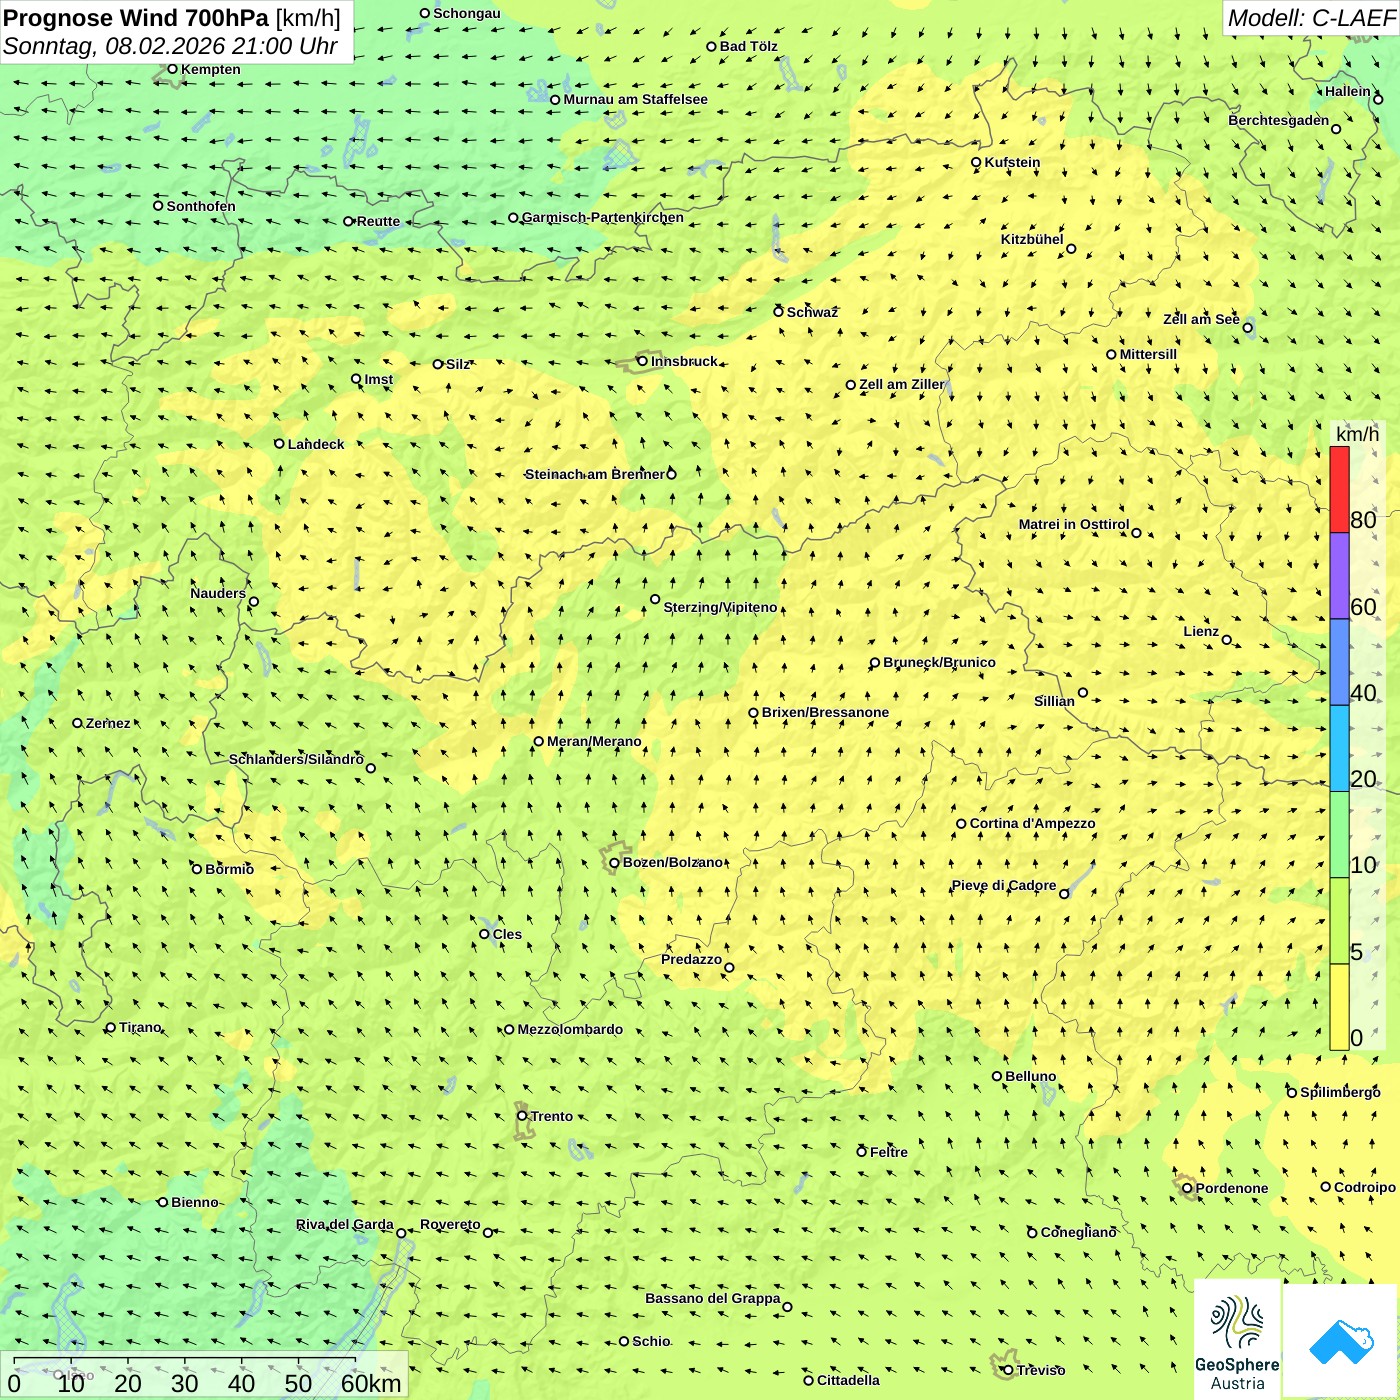
Task: Click the date 'Sonntag, 08.02.2026 21:00 Uhr'
Action: click(x=170, y=46)
